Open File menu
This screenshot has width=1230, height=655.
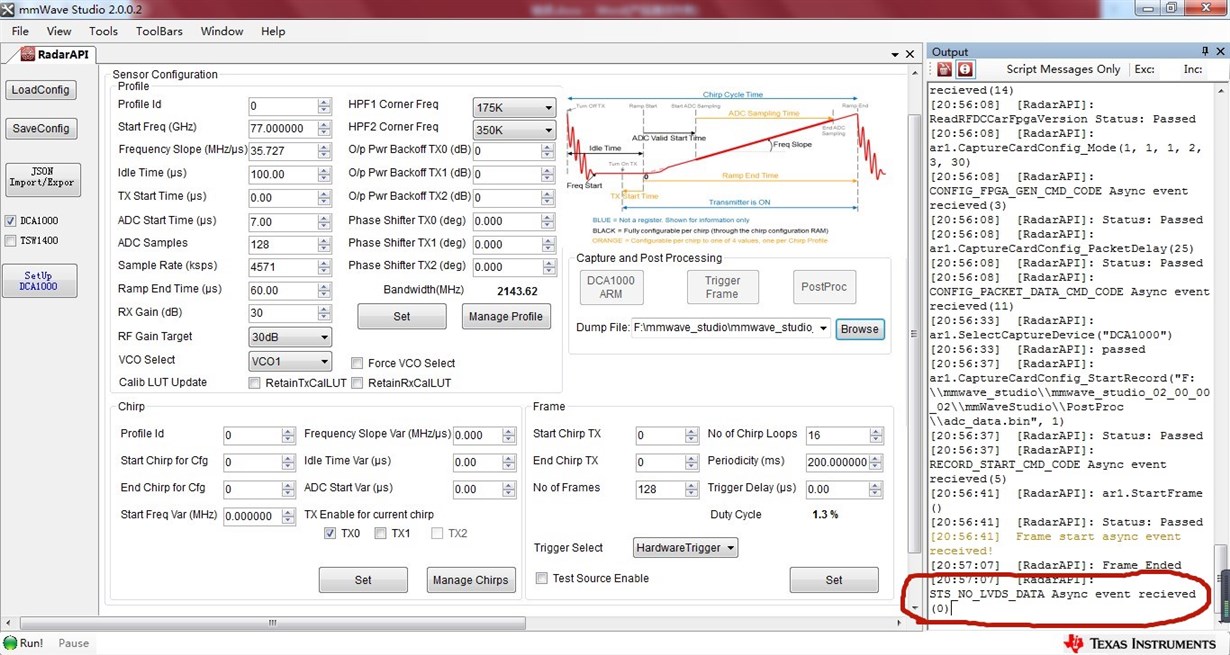coord(20,31)
